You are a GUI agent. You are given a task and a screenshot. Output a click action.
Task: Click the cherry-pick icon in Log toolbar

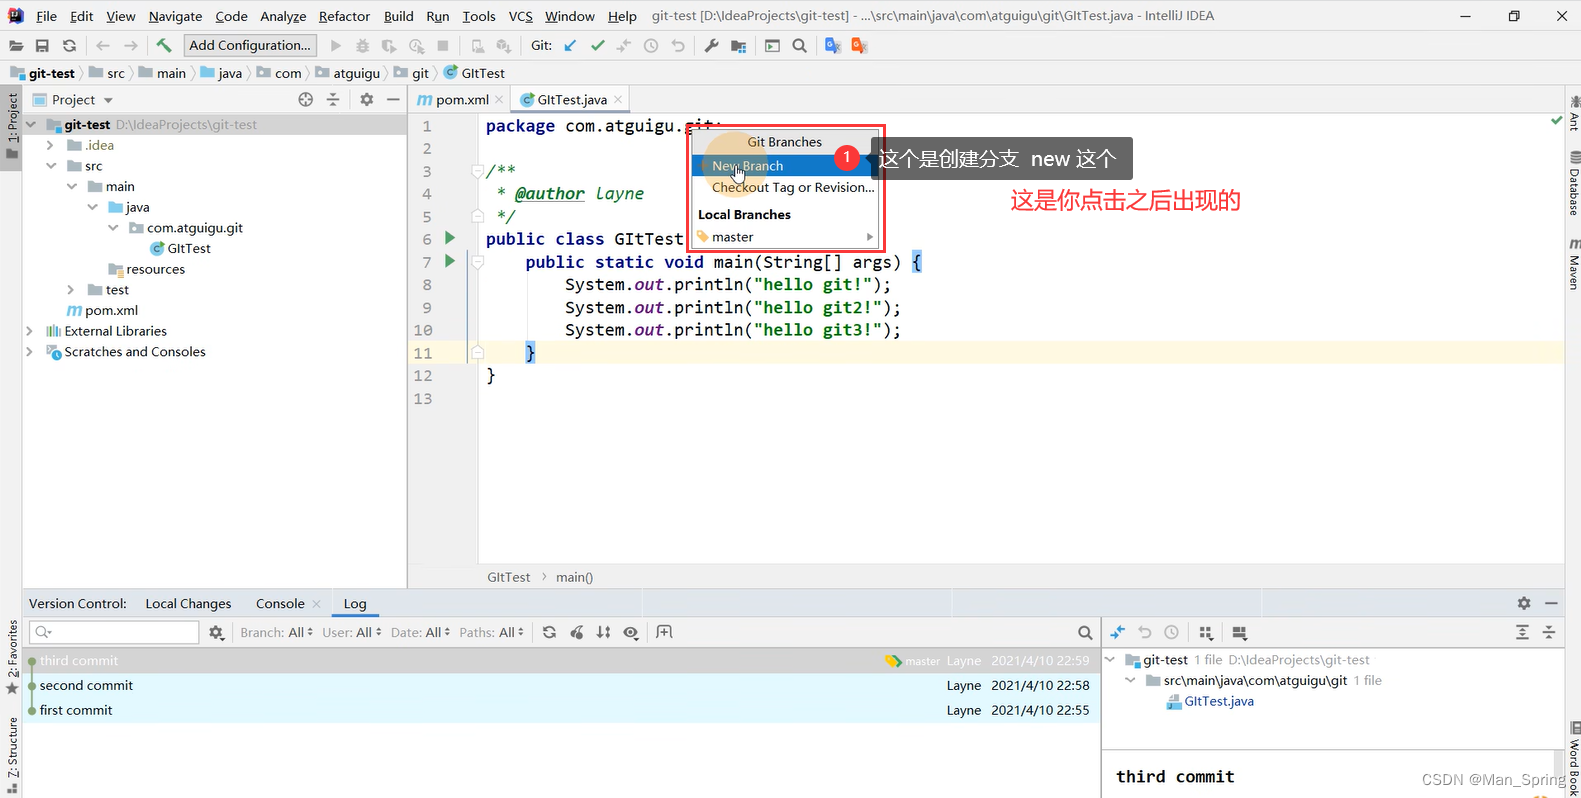(x=577, y=632)
